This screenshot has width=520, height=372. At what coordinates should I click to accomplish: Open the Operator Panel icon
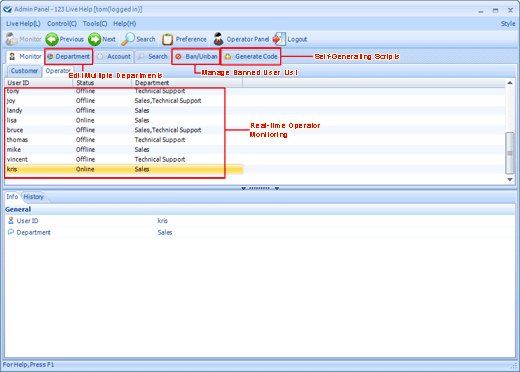[x=218, y=39]
